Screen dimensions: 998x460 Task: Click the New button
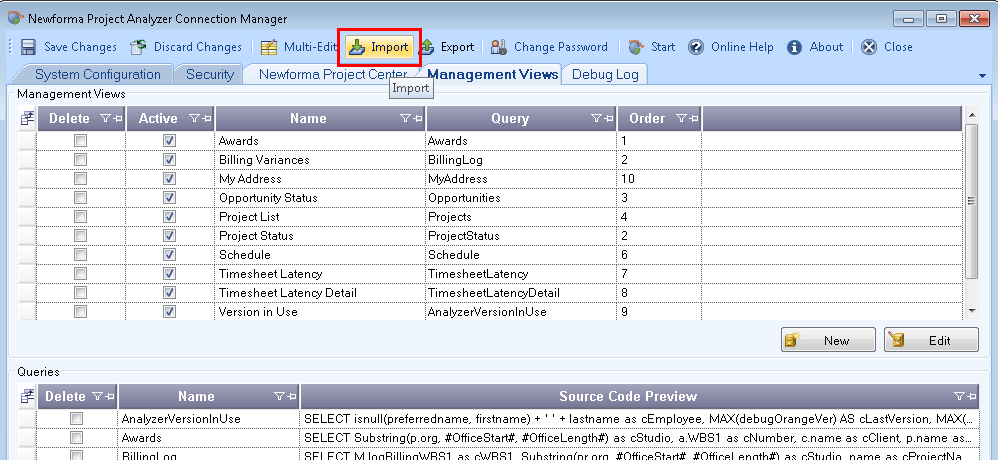828,340
